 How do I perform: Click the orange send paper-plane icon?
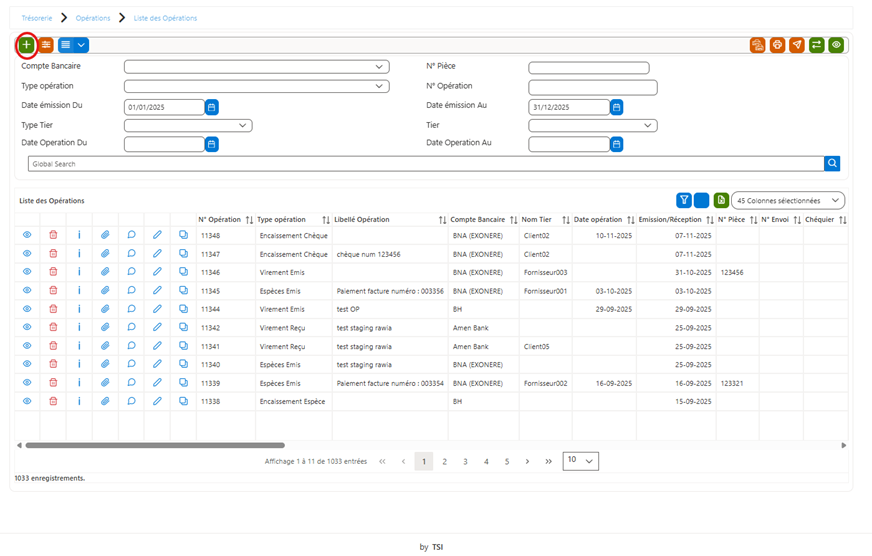[796, 45]
